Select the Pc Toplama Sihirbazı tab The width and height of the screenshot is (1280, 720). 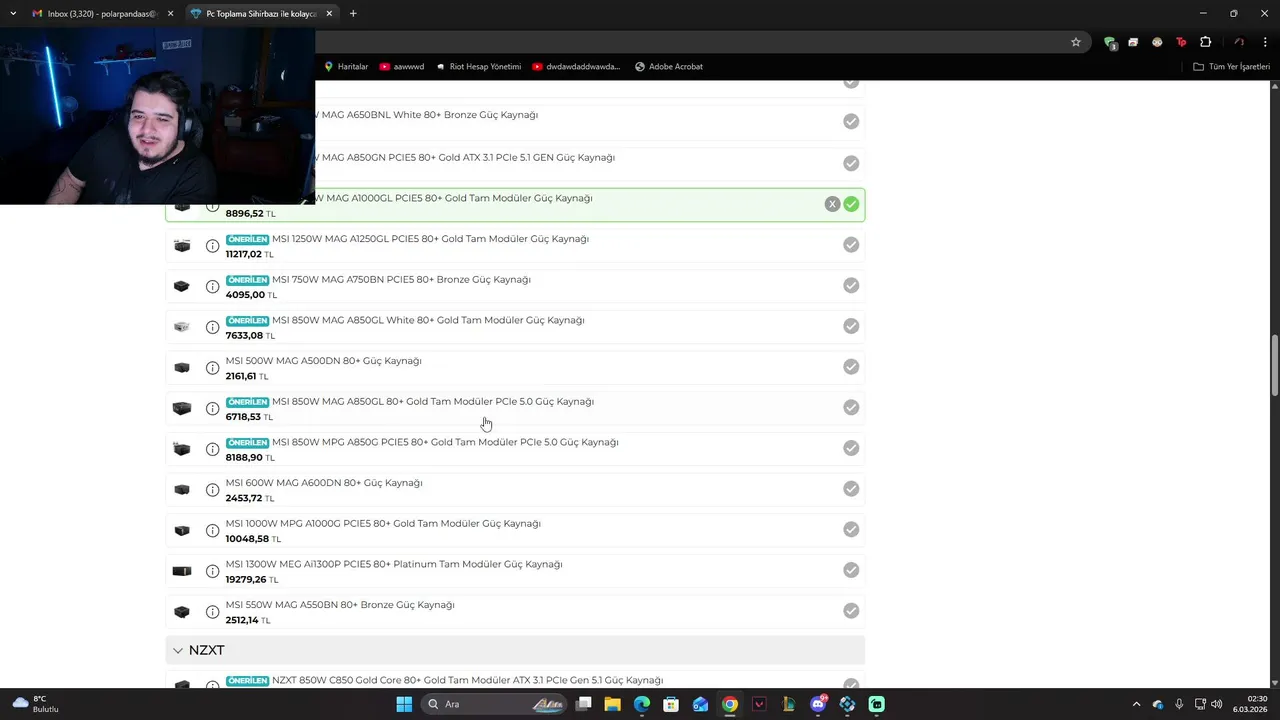(261, 14)
